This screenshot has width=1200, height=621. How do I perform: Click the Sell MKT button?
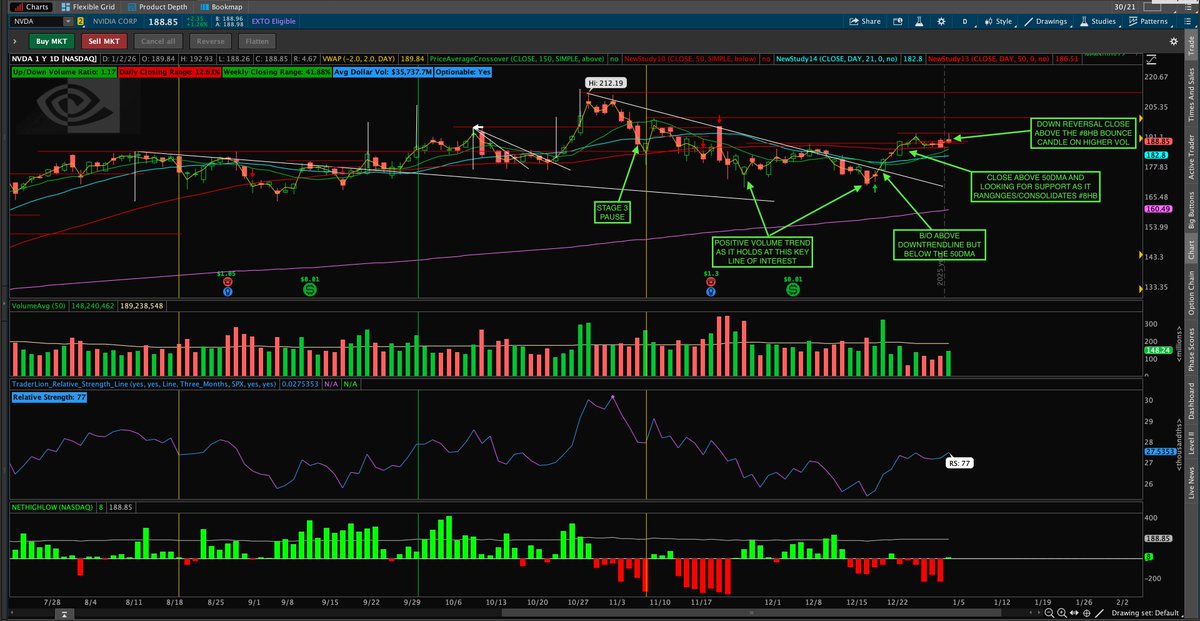tap(104, 41)
